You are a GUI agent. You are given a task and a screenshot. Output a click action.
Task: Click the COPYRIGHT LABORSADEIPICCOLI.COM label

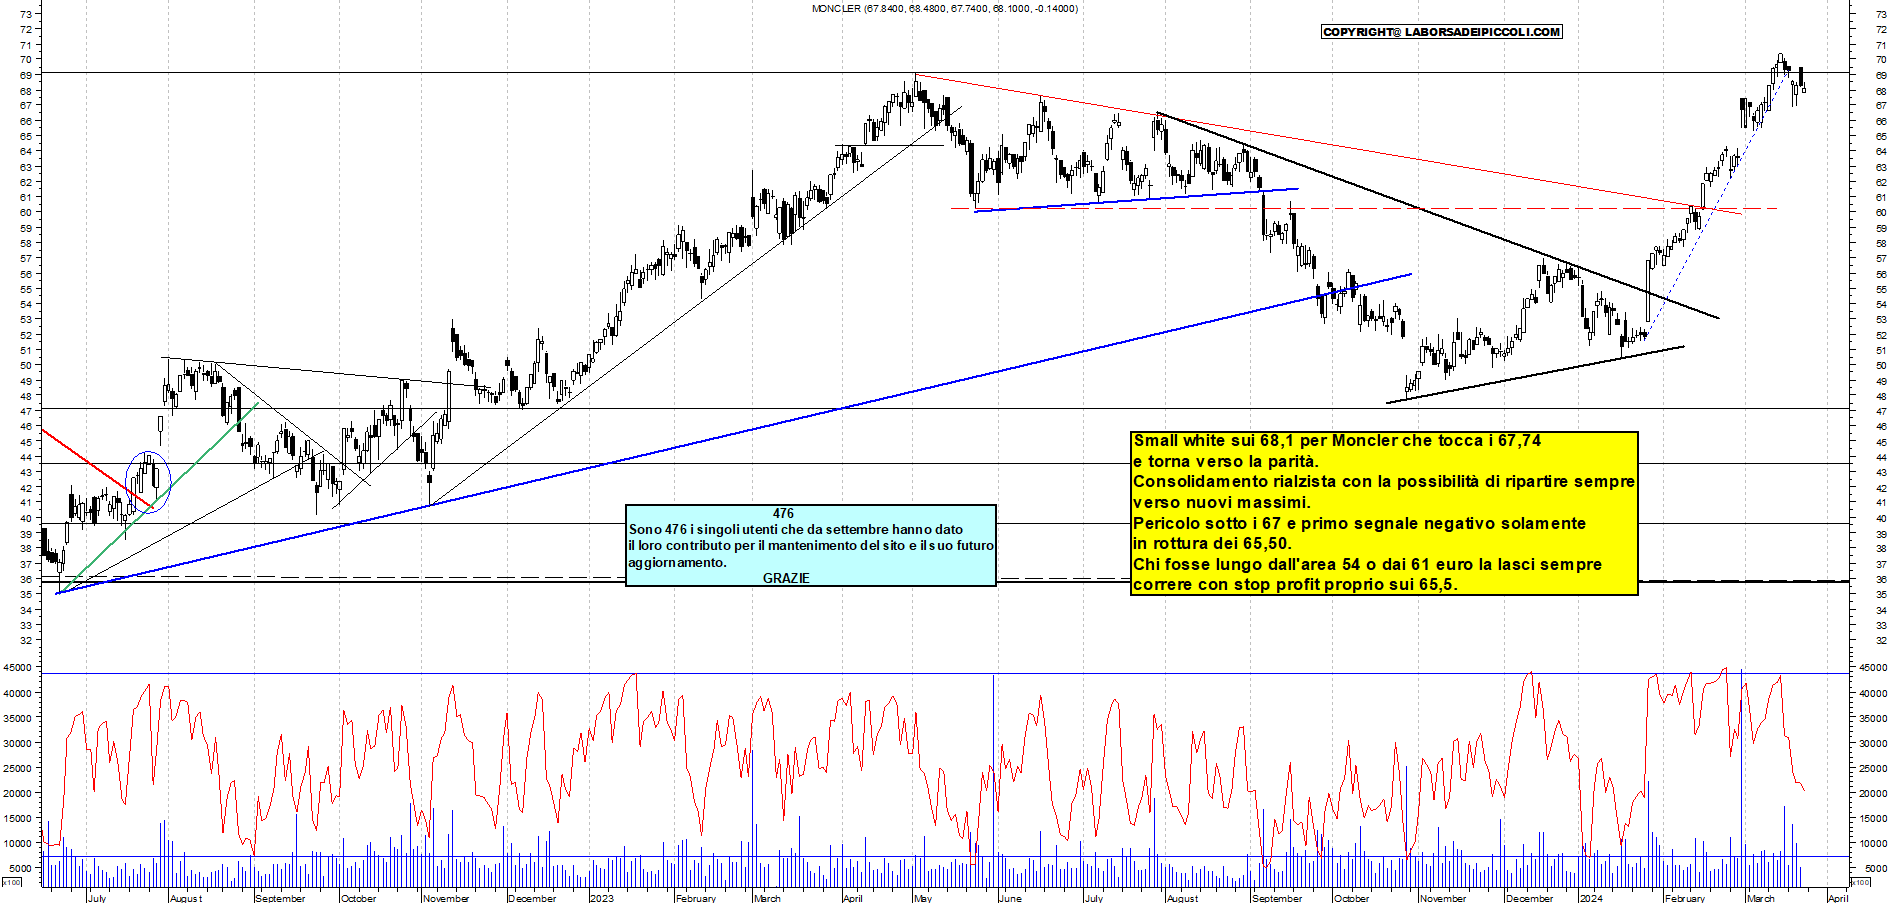[x=1441, y=32]
